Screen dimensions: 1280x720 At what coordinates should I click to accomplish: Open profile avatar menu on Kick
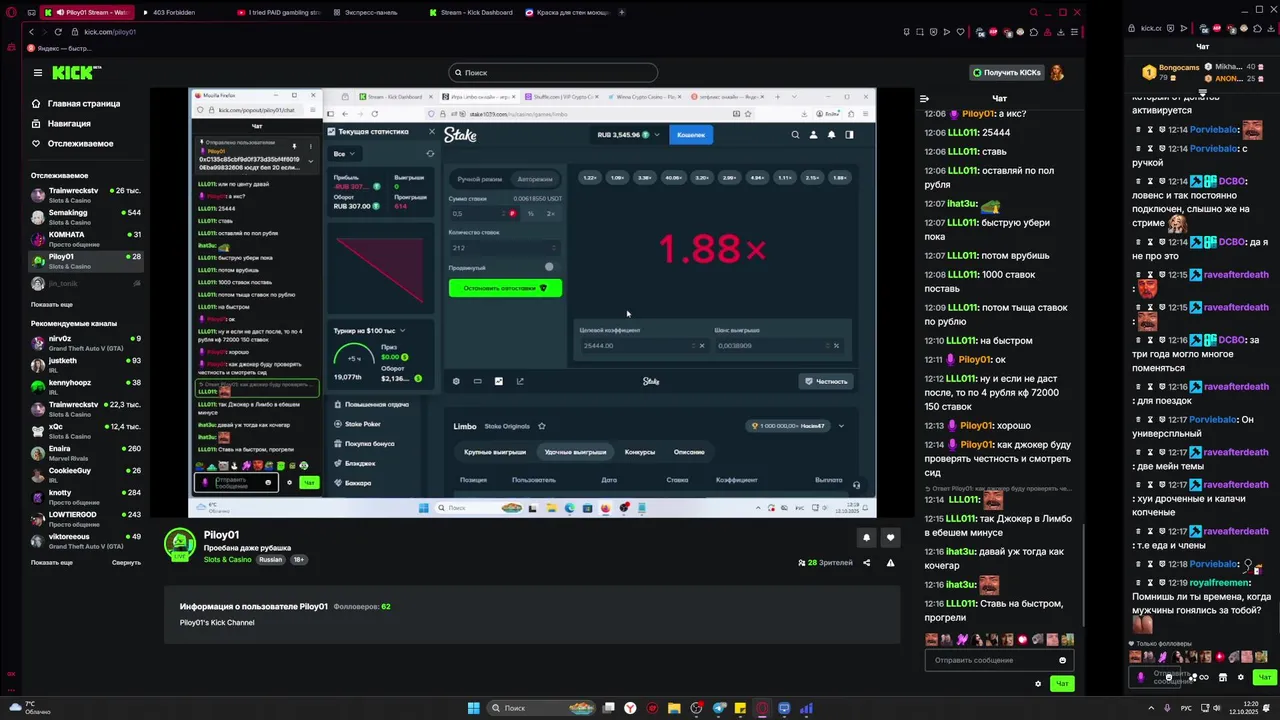pos(1057,72)
